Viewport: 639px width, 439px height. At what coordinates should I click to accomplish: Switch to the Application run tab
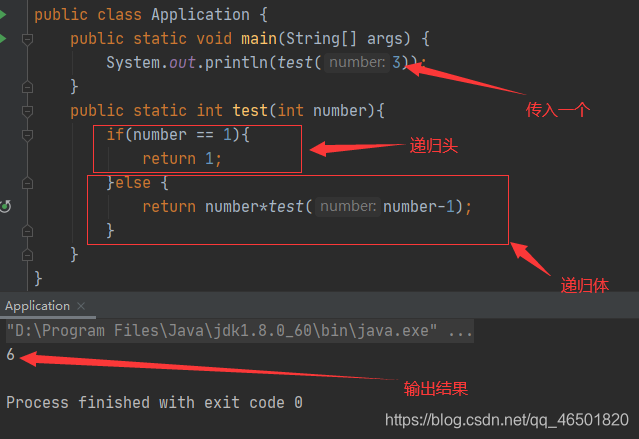37,306
